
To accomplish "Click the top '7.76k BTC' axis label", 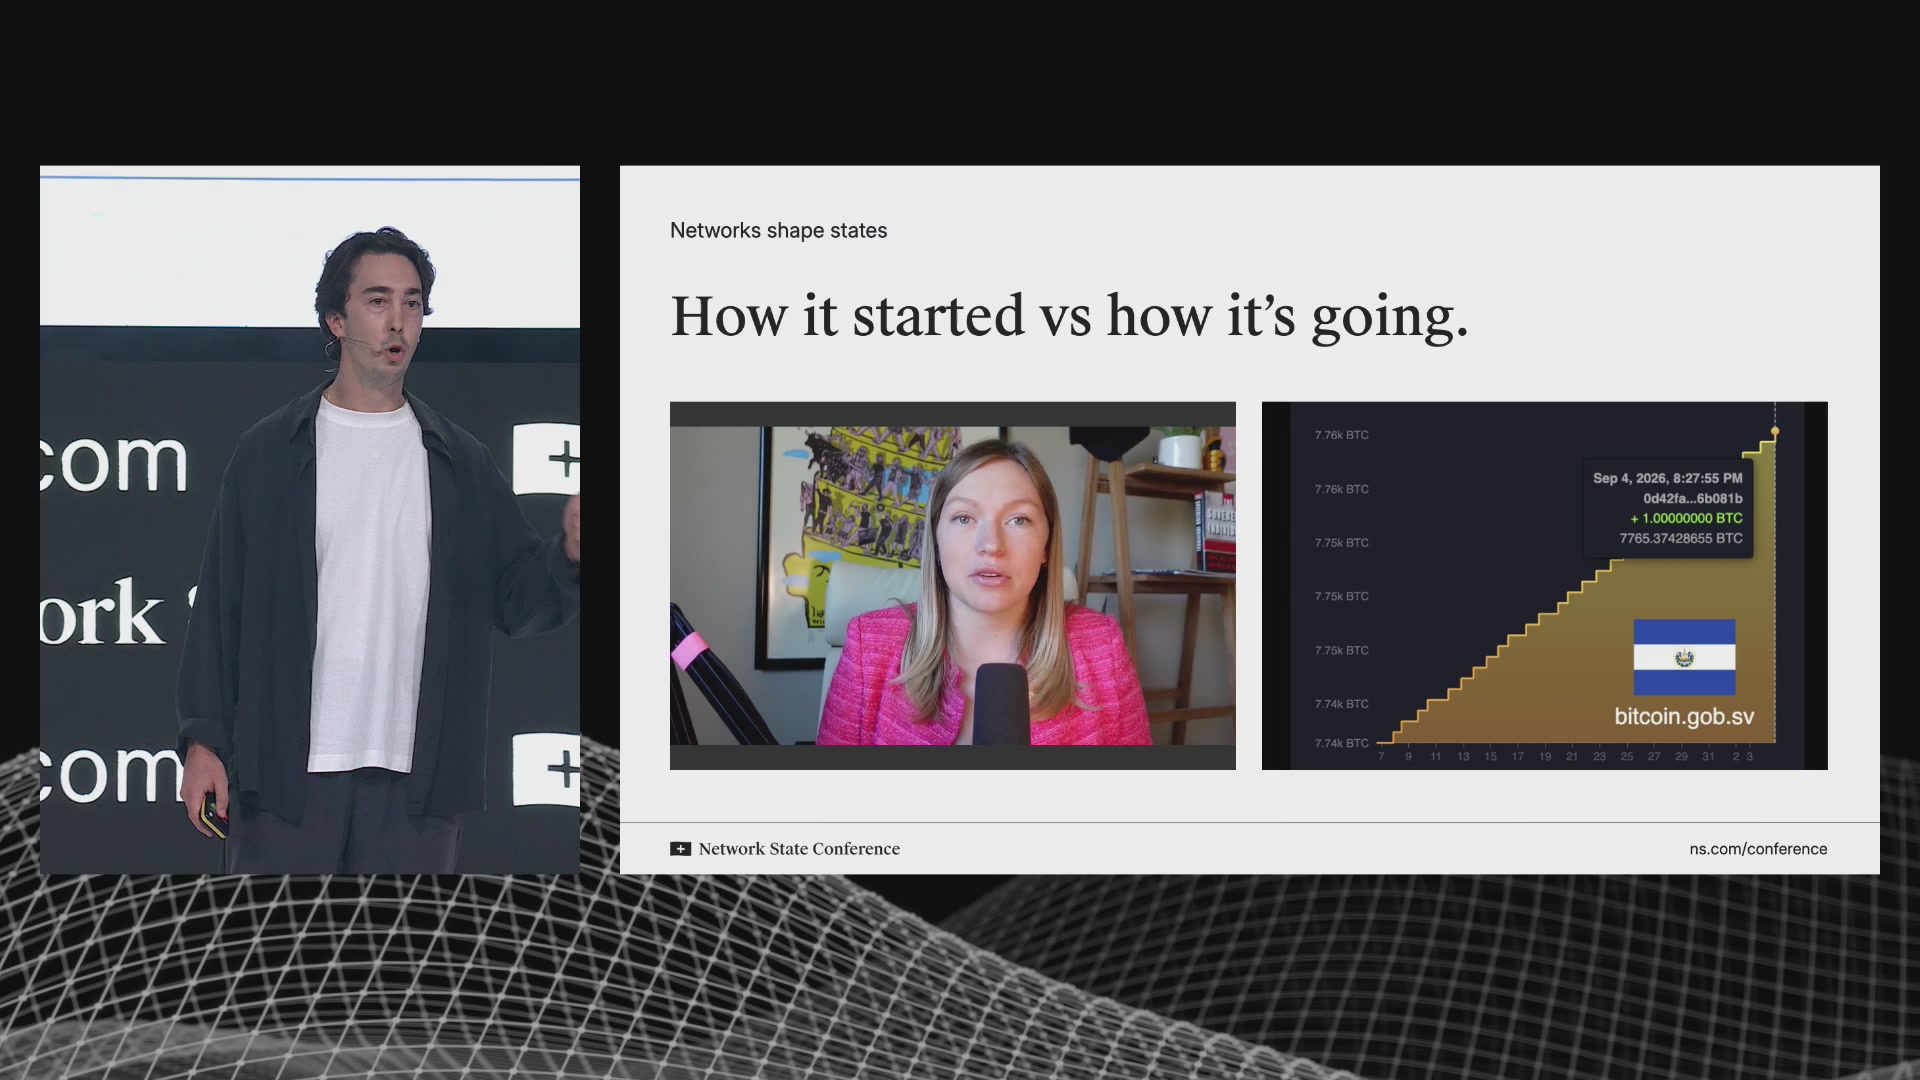I will point(1342,435).
